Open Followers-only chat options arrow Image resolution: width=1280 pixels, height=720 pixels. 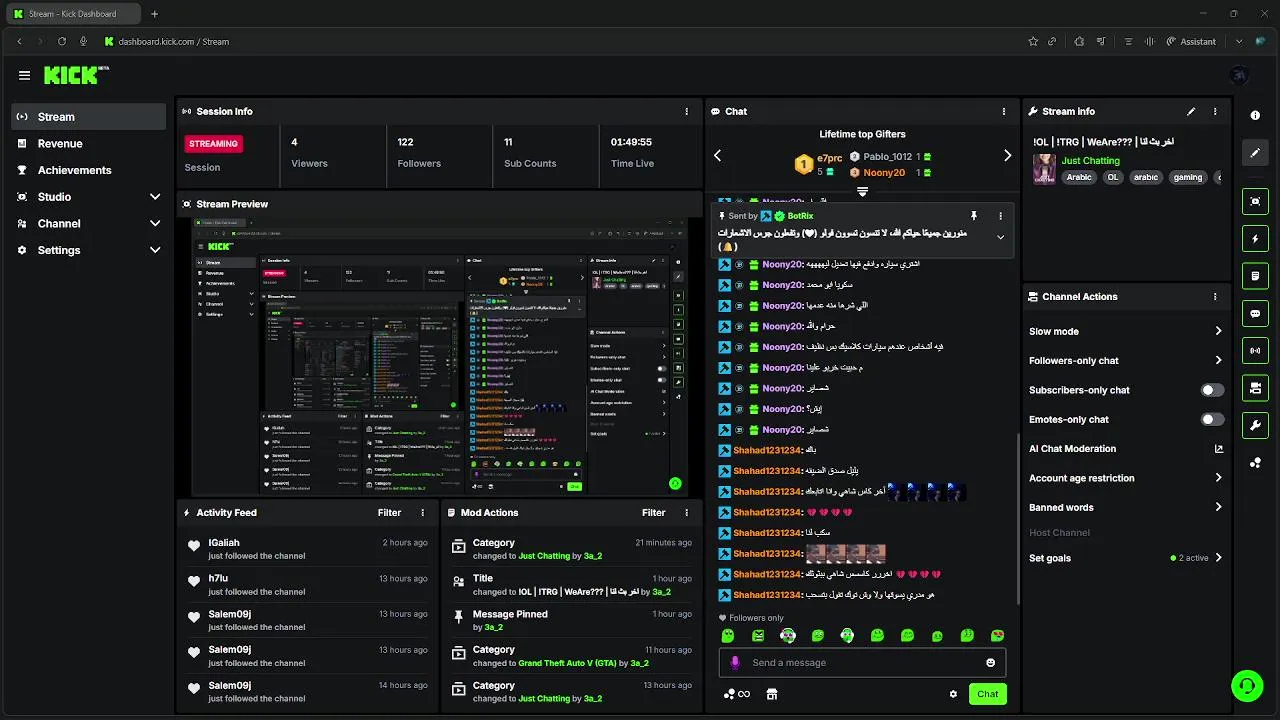1218,361
